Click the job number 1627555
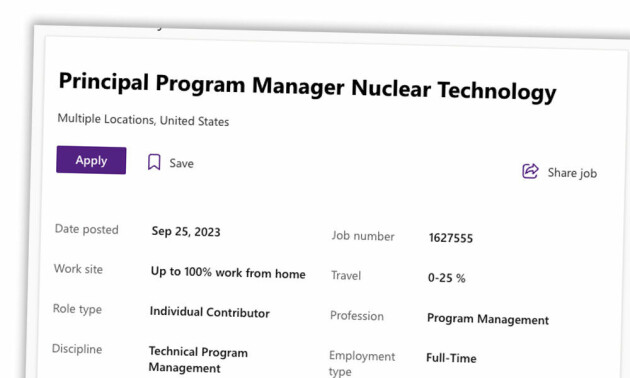 [451, 238]
